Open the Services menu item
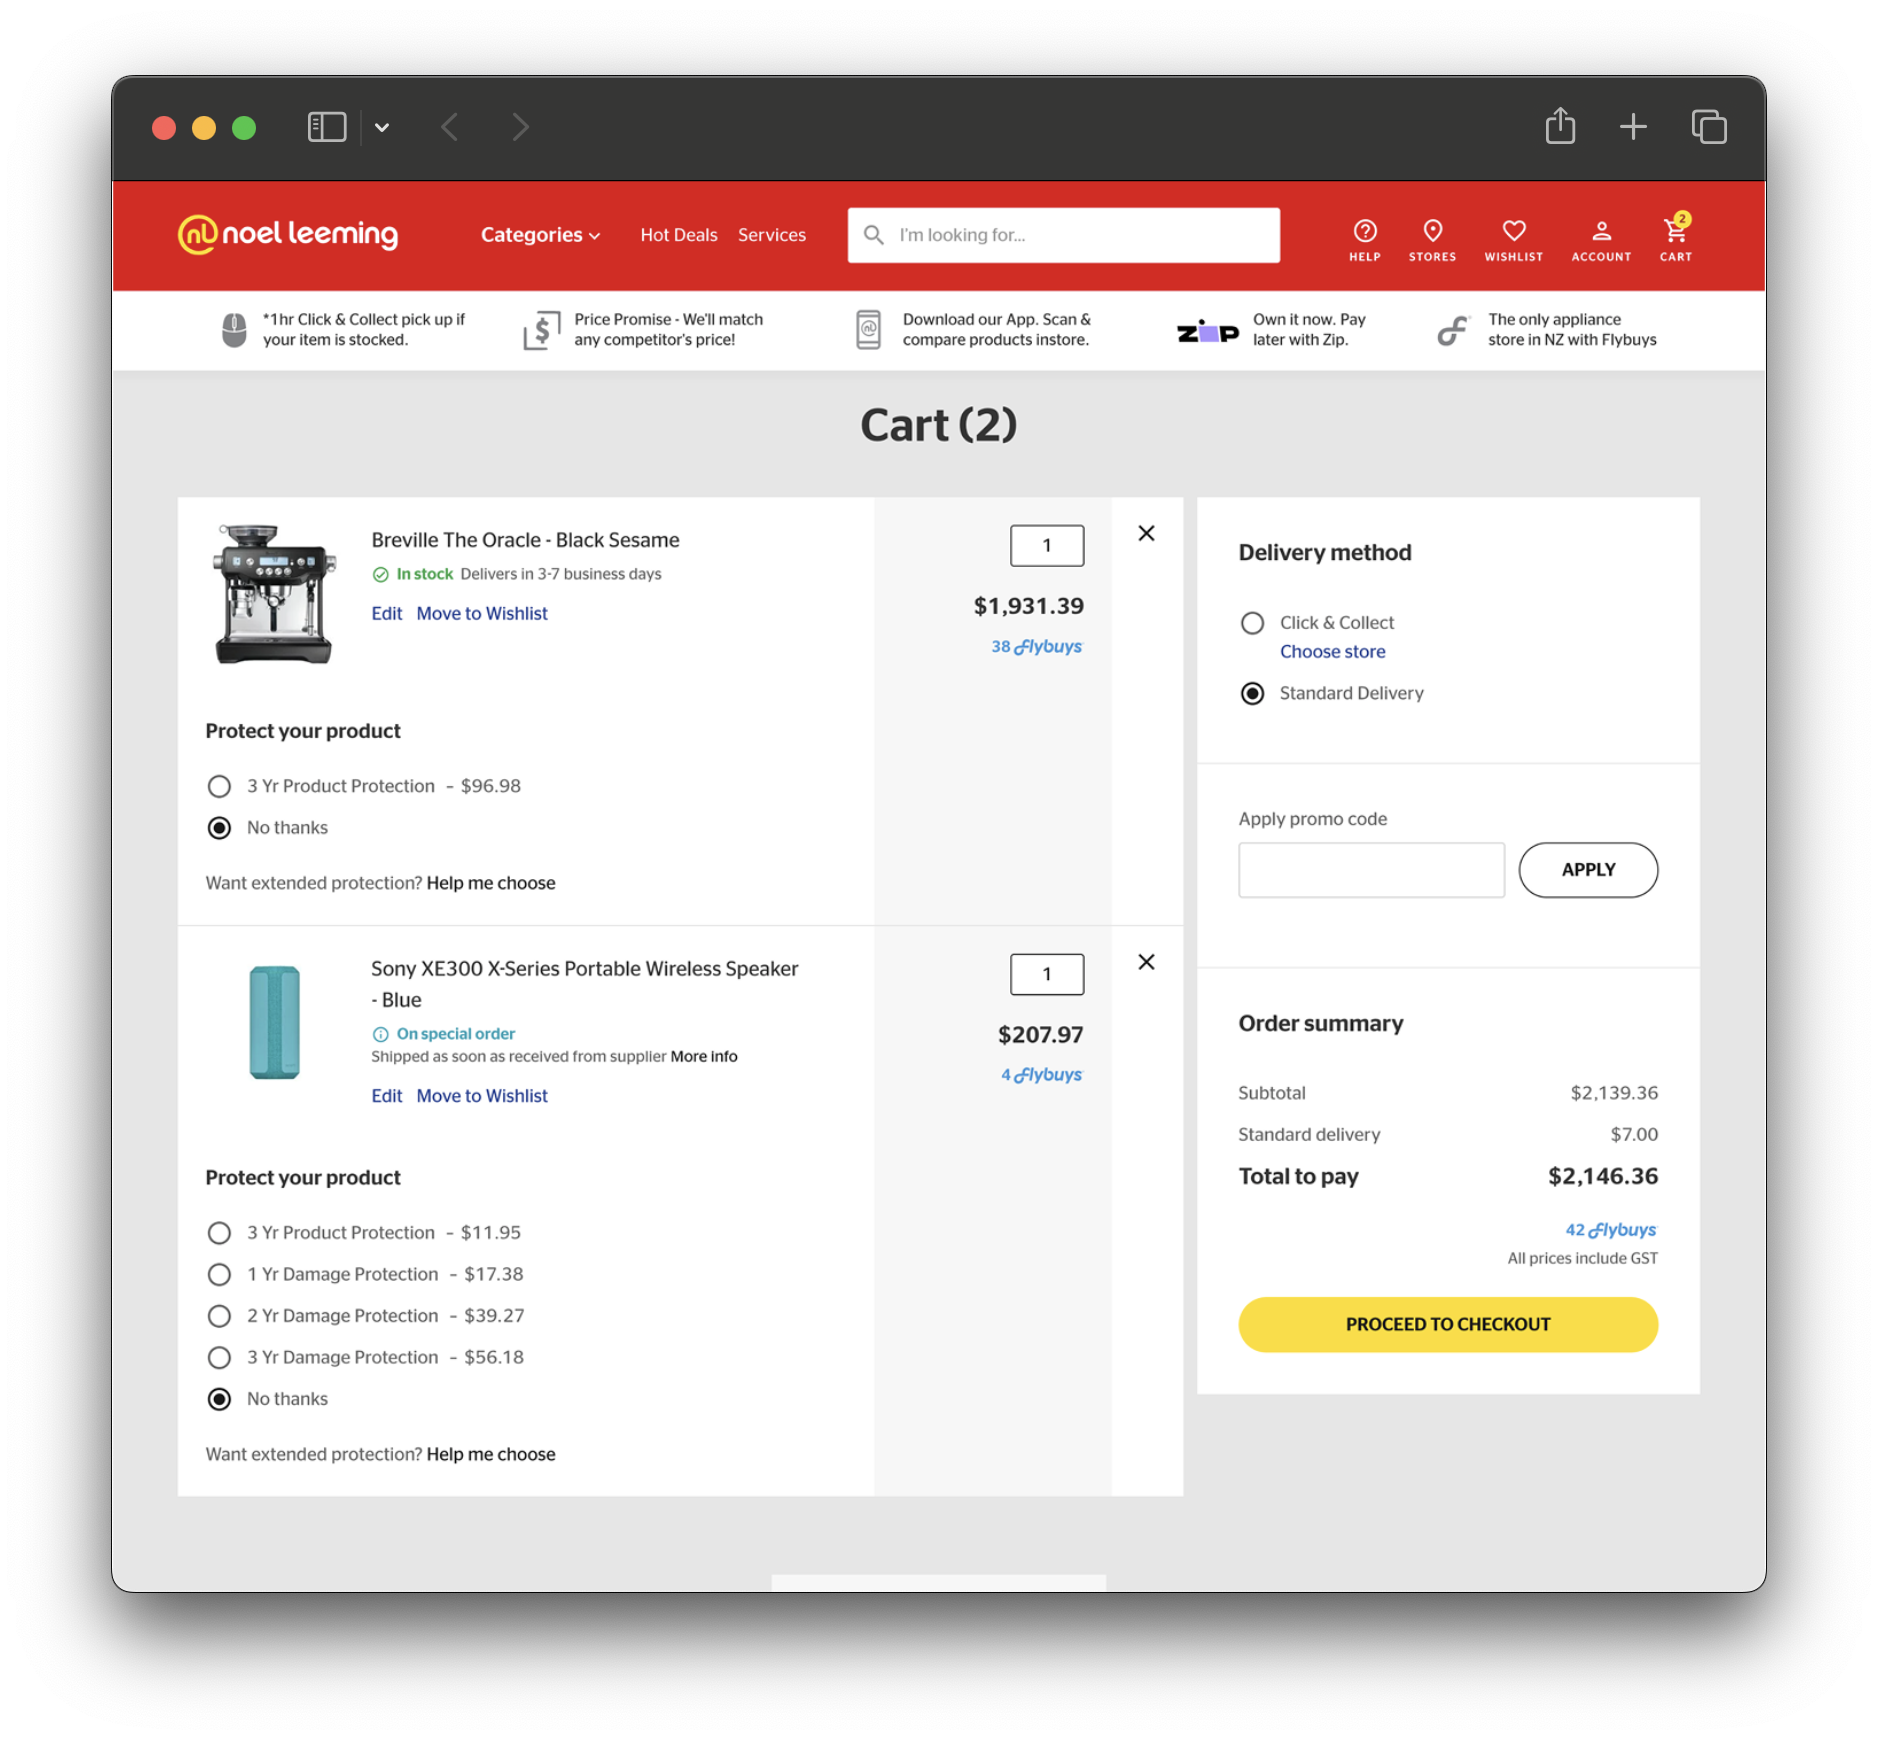Viewport: 1878px width, 1740px height. point(771,235)
